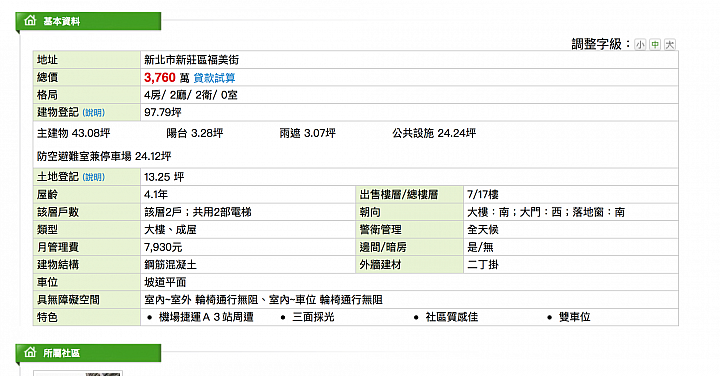Click the 7/17樓 floor value
Viewport: 720px width, 376px height.
click(x=483, y=195)
